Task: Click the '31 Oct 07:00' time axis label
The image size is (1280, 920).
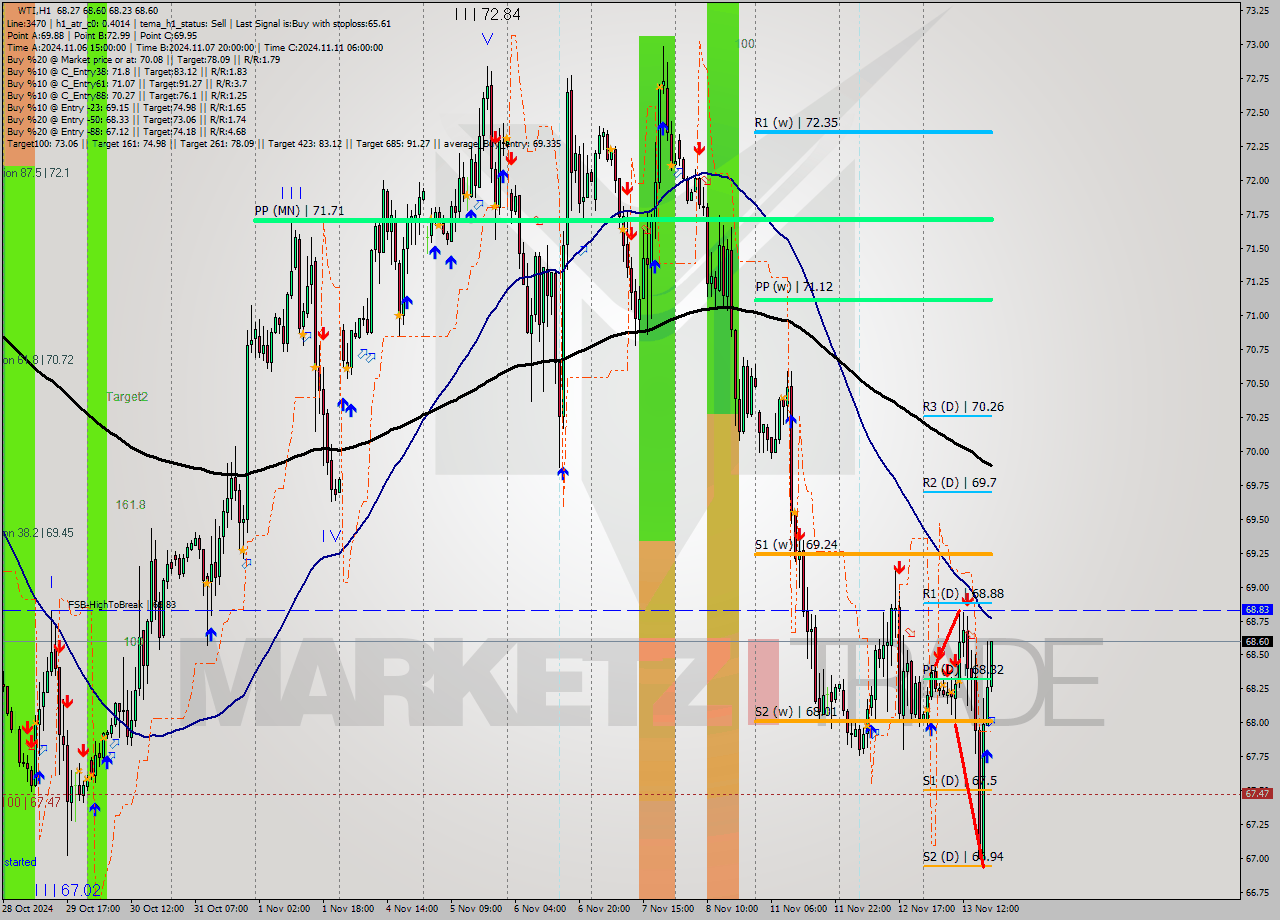Action: point(221,909)
